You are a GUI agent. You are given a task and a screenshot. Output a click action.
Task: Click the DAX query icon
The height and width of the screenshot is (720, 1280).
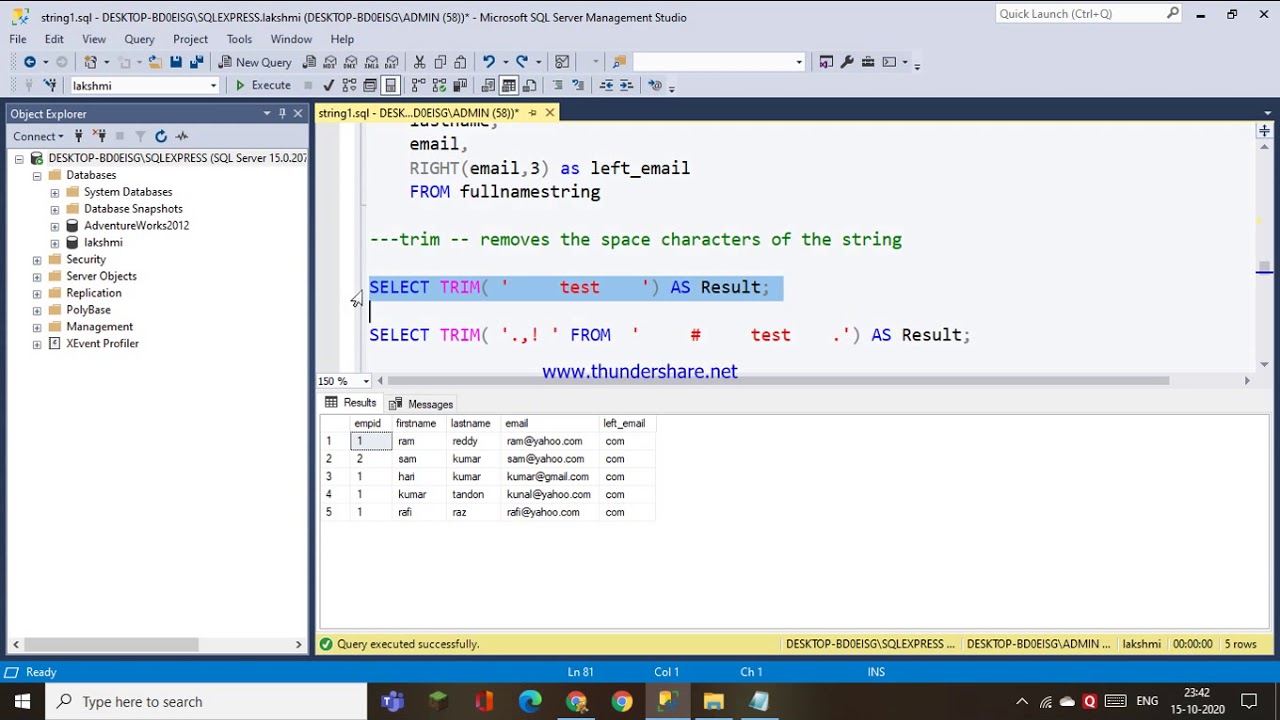coord(392,62)
